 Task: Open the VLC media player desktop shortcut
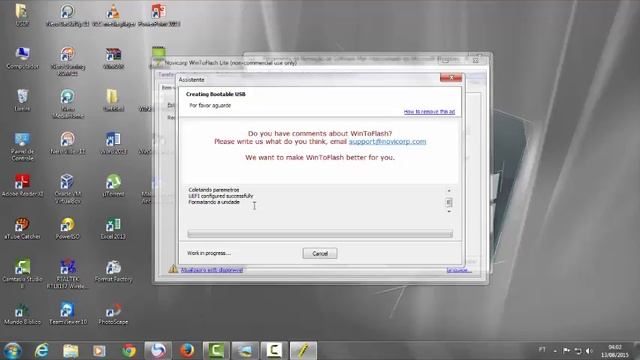click(113, 16)
